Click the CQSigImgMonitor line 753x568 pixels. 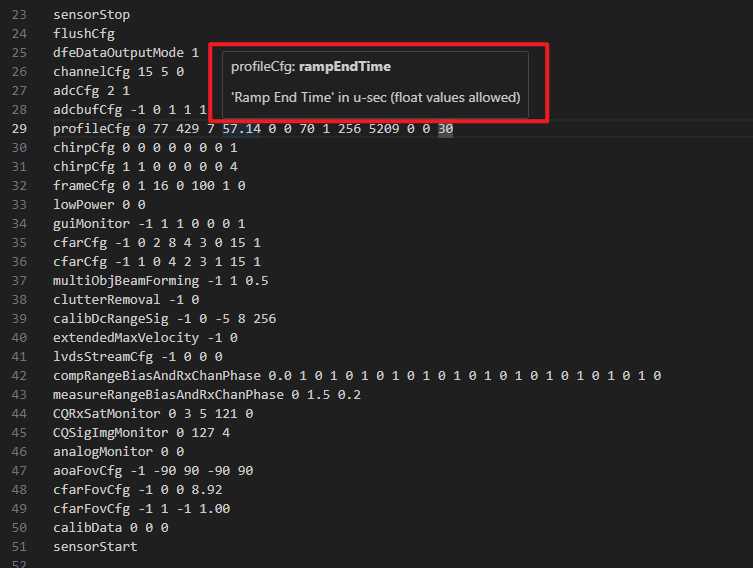[x=141, y=433]
